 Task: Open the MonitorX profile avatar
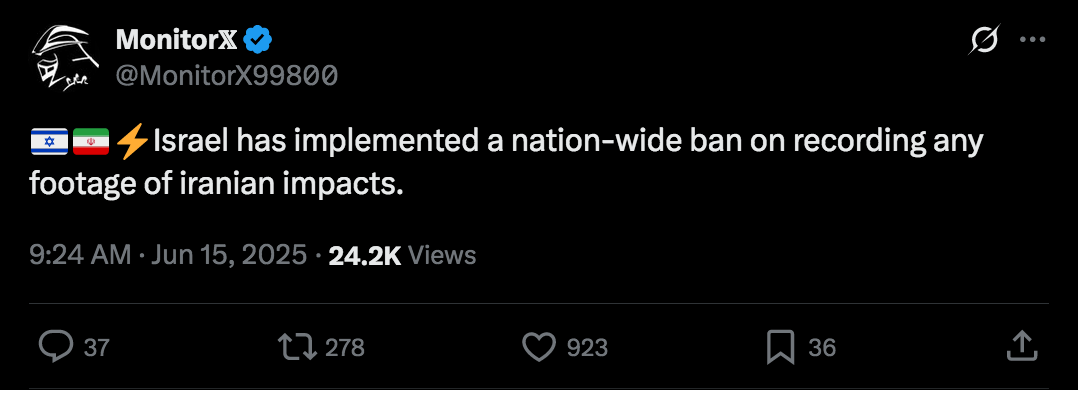point(64,58)
